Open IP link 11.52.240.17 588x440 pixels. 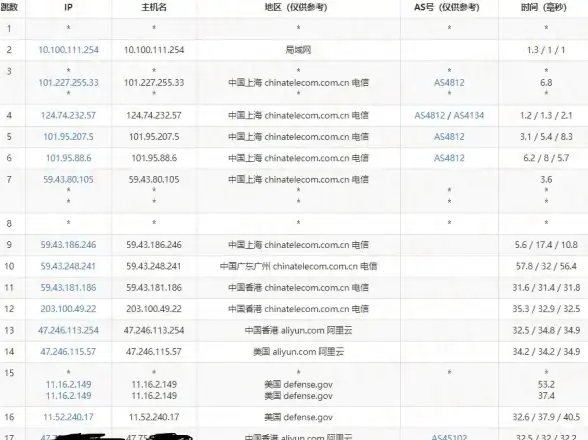[x=68, y=417]
